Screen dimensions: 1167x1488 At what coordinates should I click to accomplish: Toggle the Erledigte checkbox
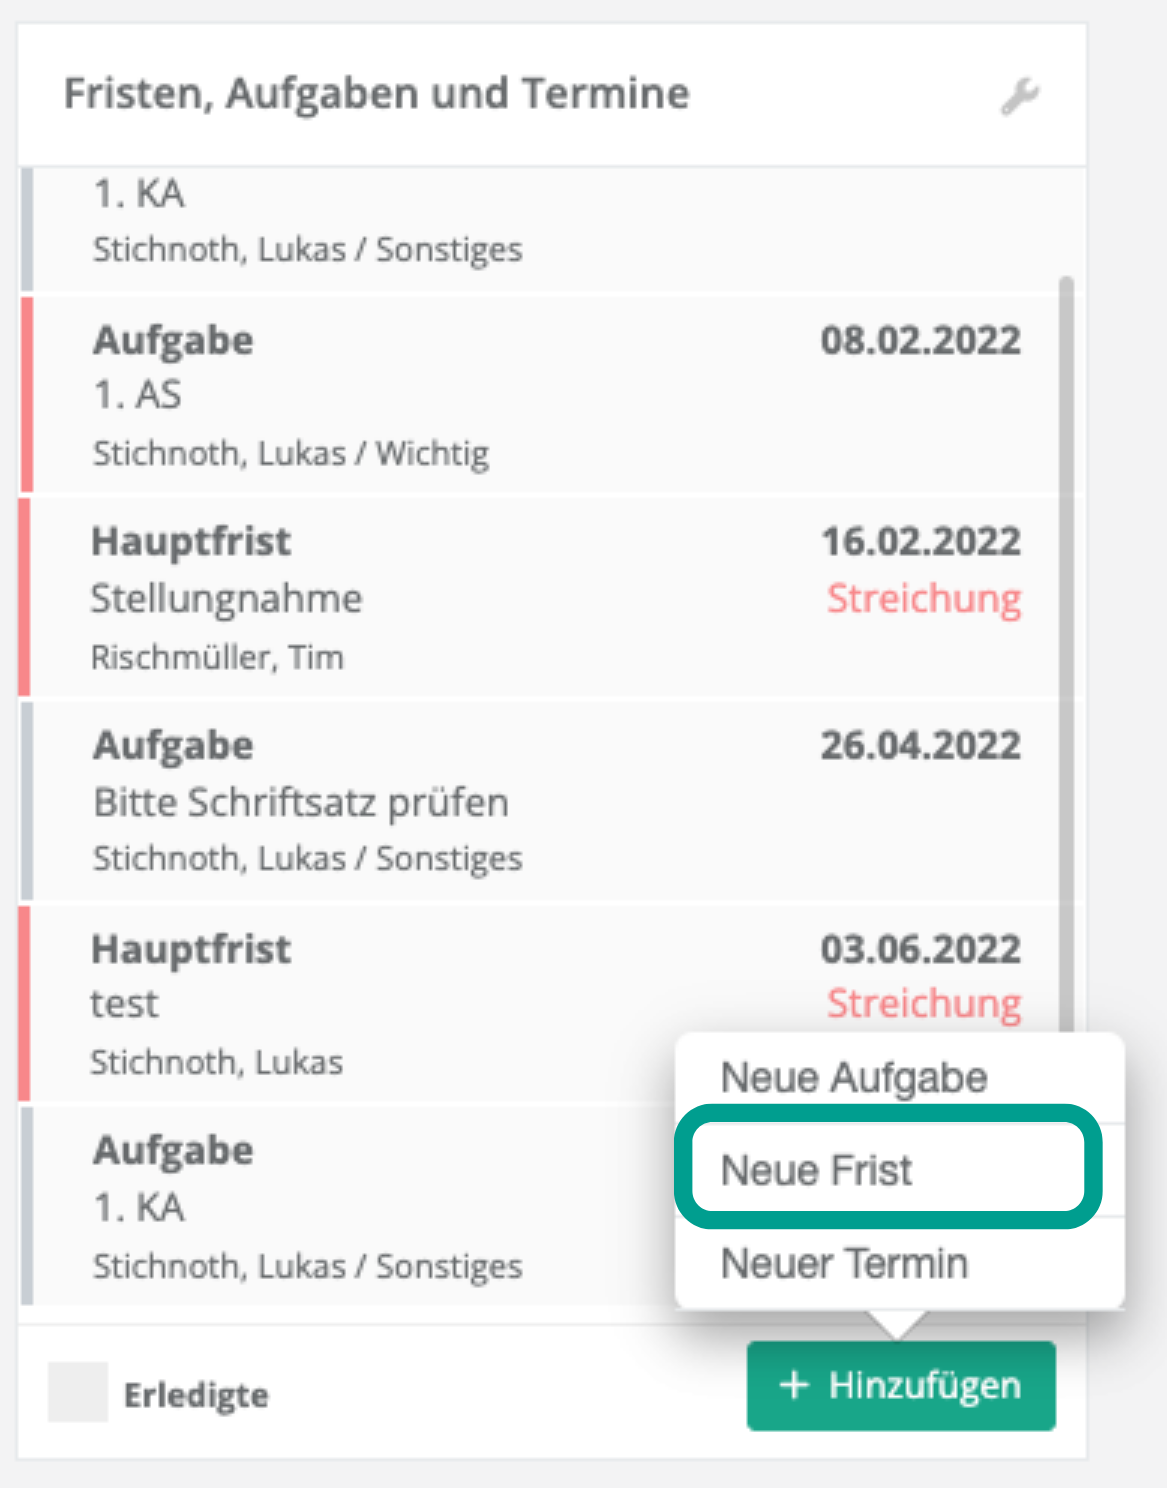pyautogui.click(x=78, y=1391)
